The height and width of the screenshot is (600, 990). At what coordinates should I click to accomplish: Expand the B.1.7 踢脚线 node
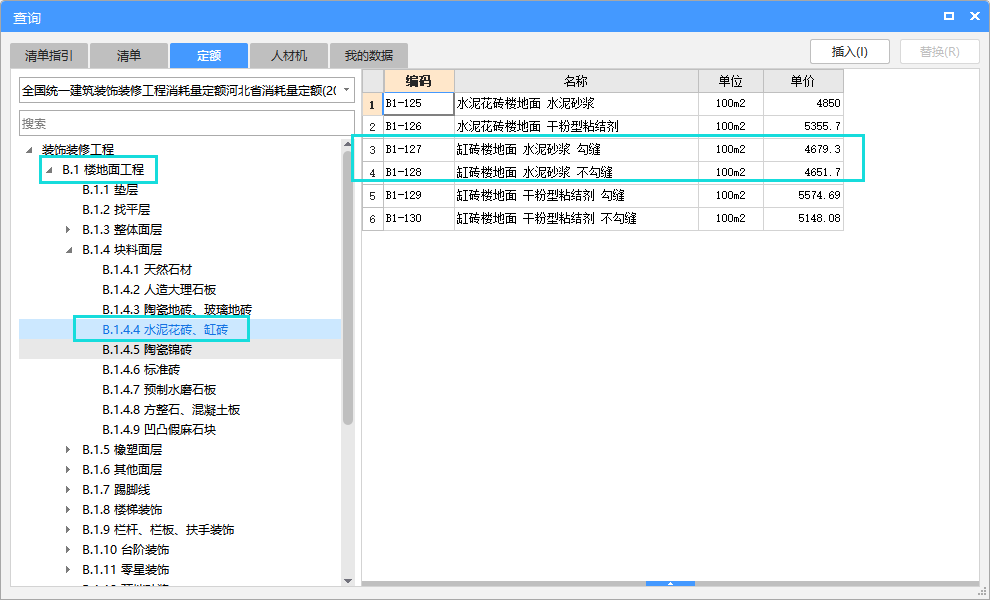point(67,489)
